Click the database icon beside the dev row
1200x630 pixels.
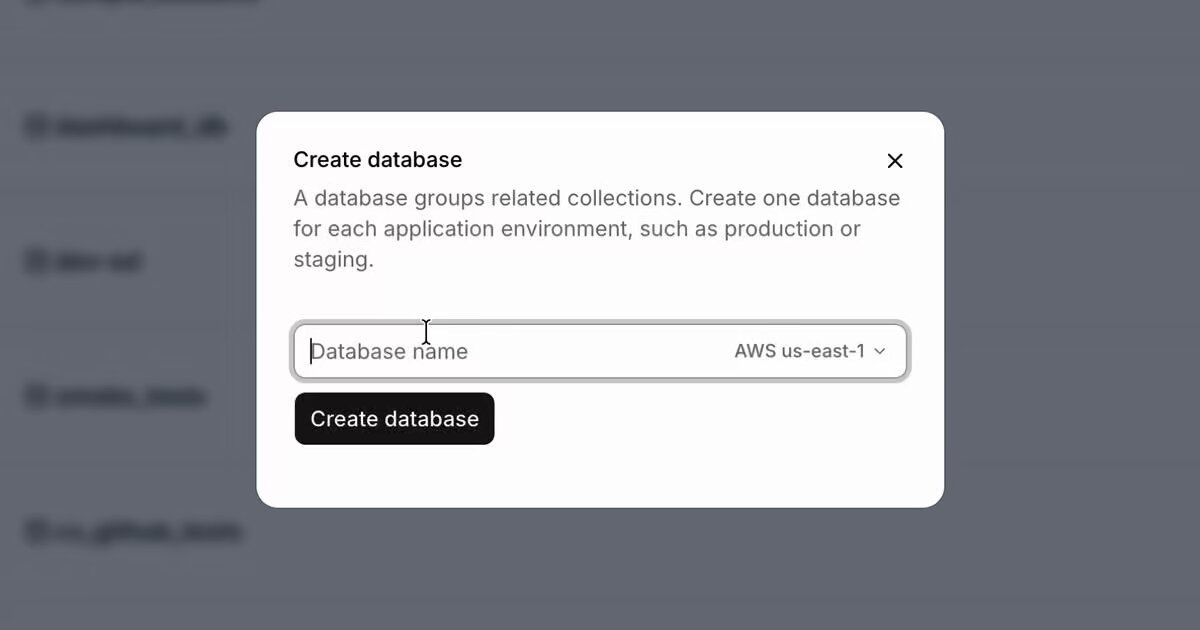(36, 262)
